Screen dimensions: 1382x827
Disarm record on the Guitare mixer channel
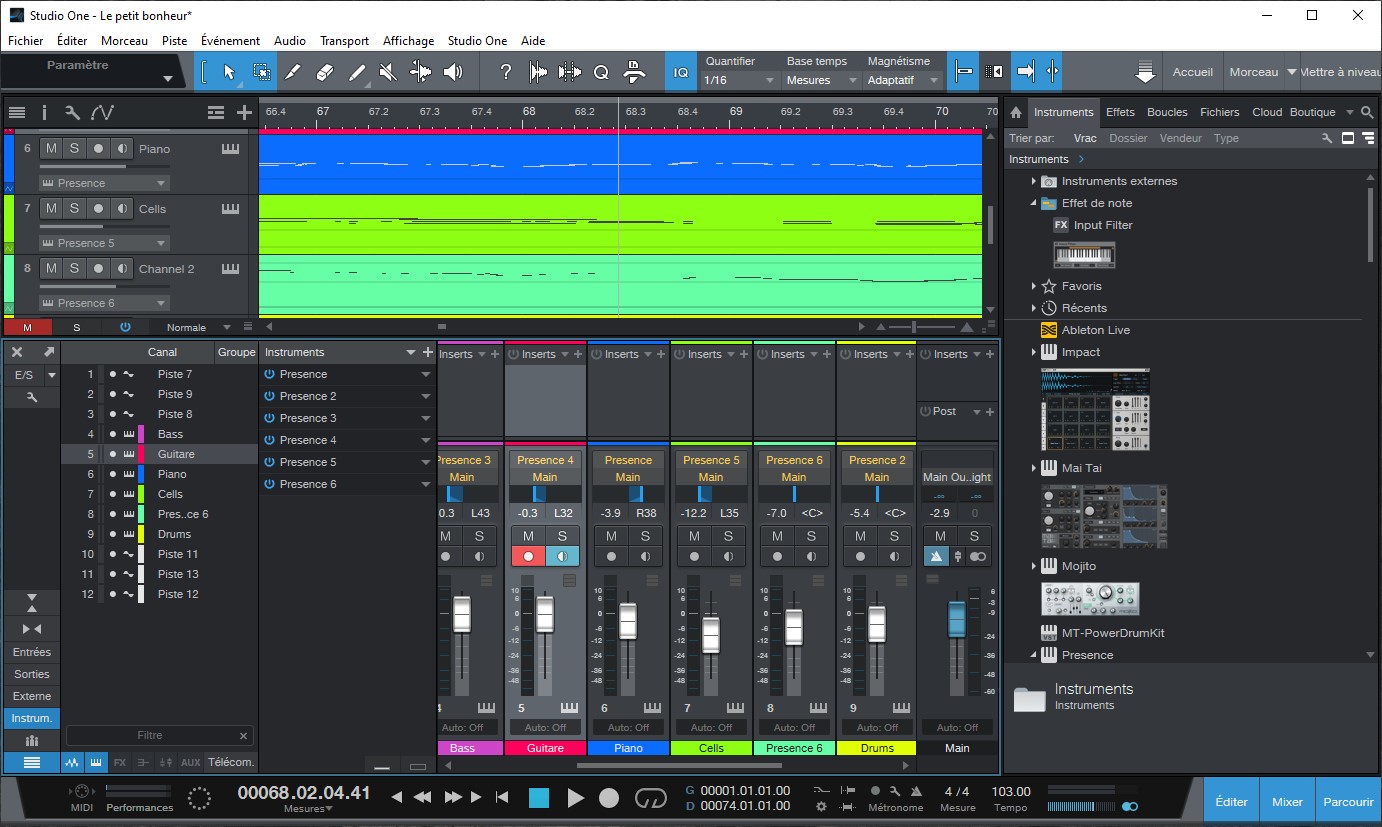coord(528,556)
